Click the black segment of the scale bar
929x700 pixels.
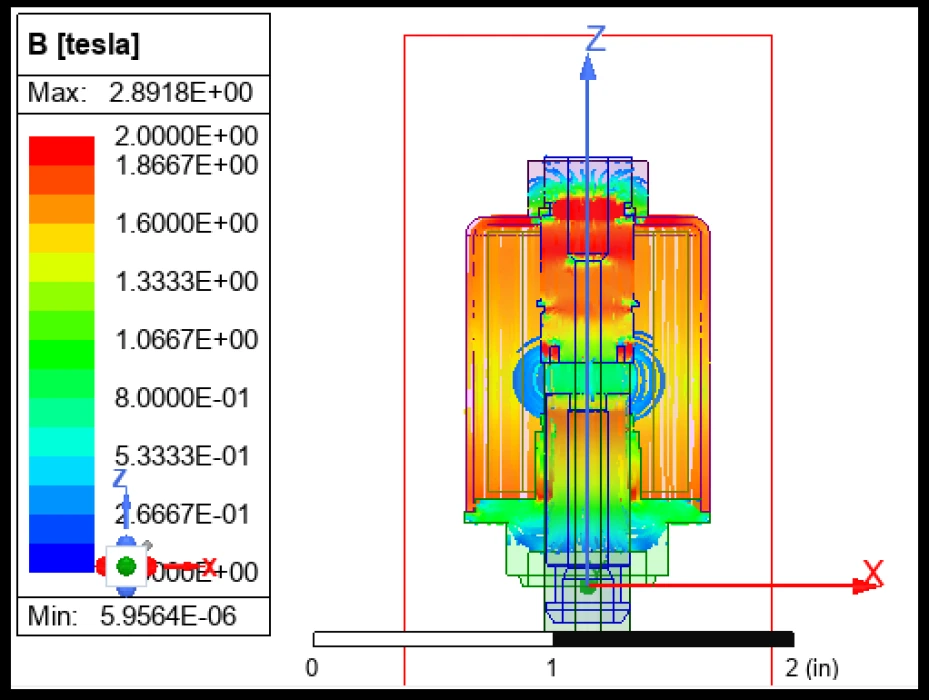tap(672, 639)
